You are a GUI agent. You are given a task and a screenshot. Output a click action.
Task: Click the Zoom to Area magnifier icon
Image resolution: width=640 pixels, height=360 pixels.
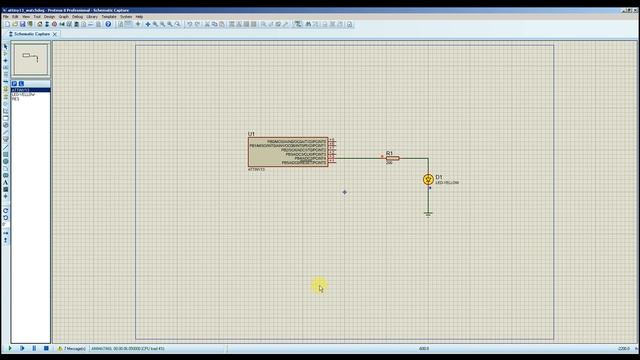coord(178,24)
